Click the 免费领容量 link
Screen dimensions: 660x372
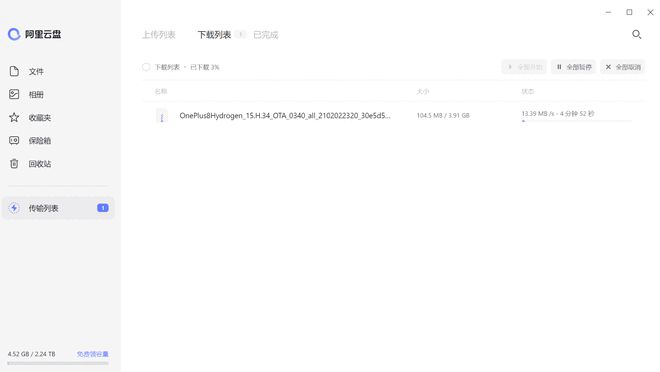pos(93,354)
